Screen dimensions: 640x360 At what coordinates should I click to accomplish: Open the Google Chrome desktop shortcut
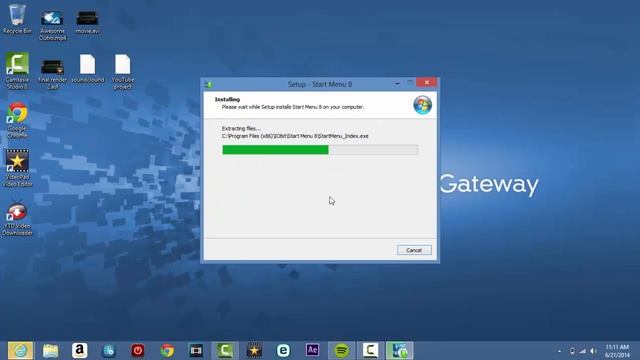point(17,120)
